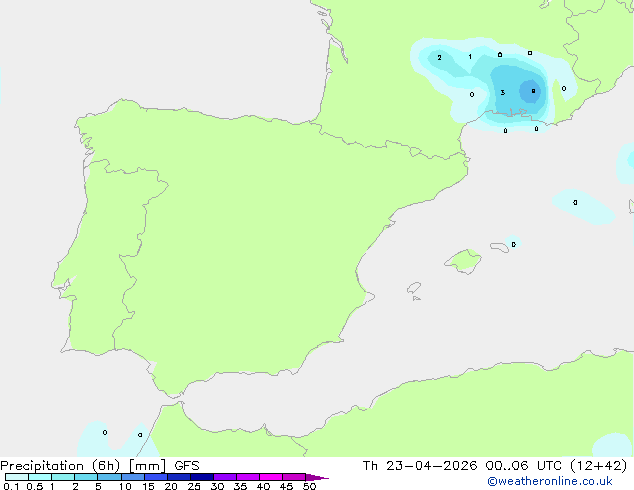The width and height of the screenshot is (634, 490).
Task: Click the '0.1' legend scale label
Action: [x=11, y=486]
